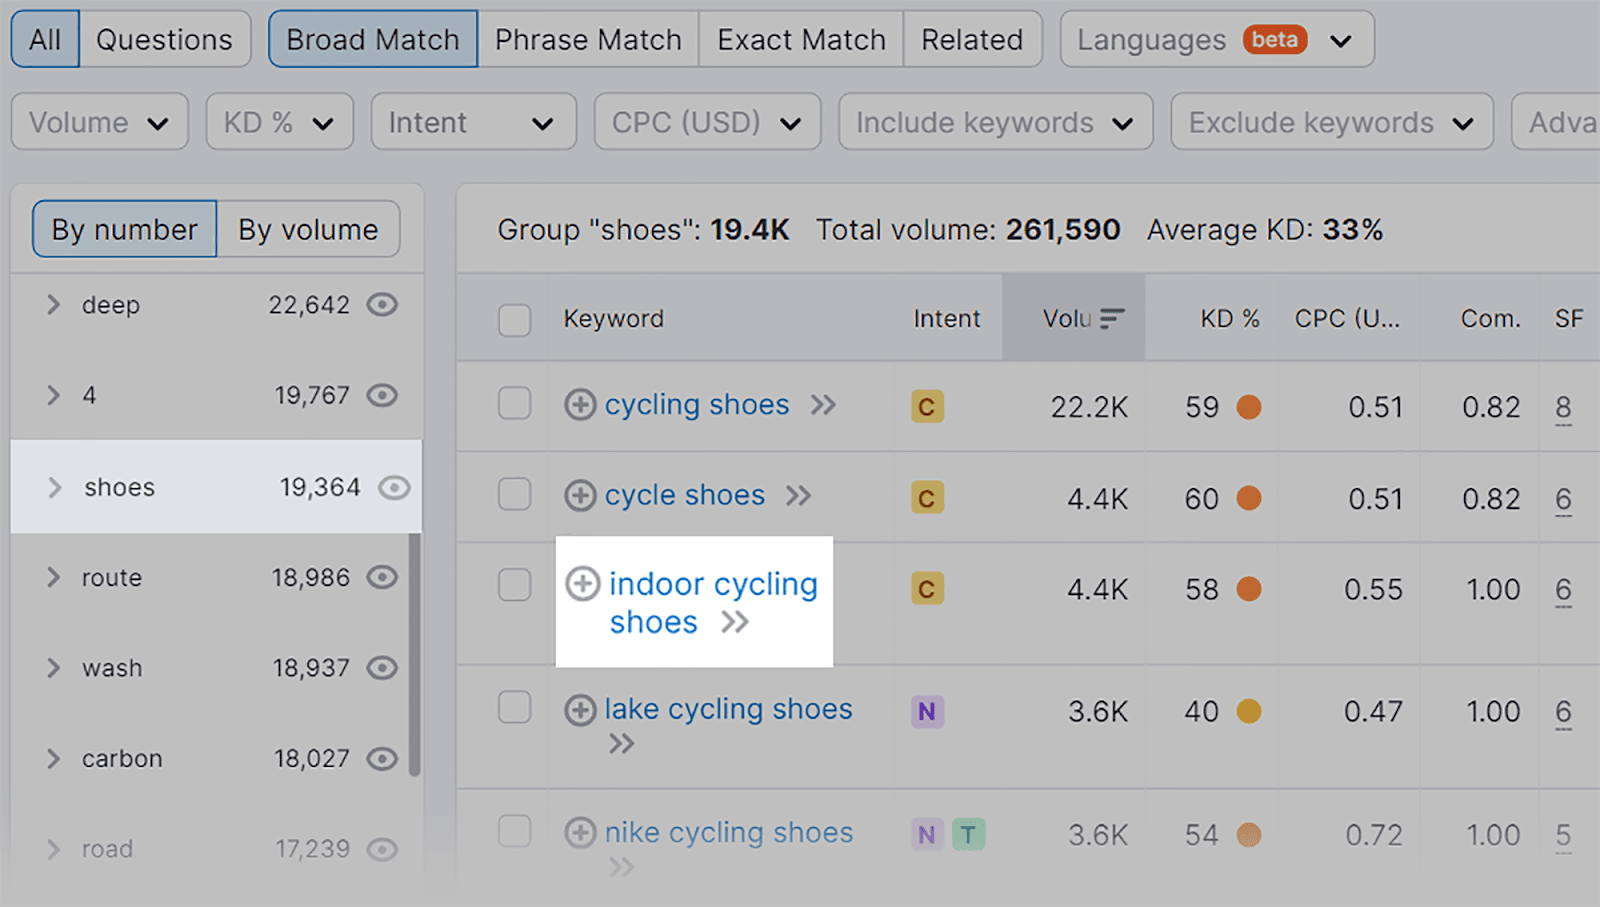The width and height of the screenshot is (1600, 907).
Task: Switch to the Phrase Match tab
Action: [x=588, y=39]
